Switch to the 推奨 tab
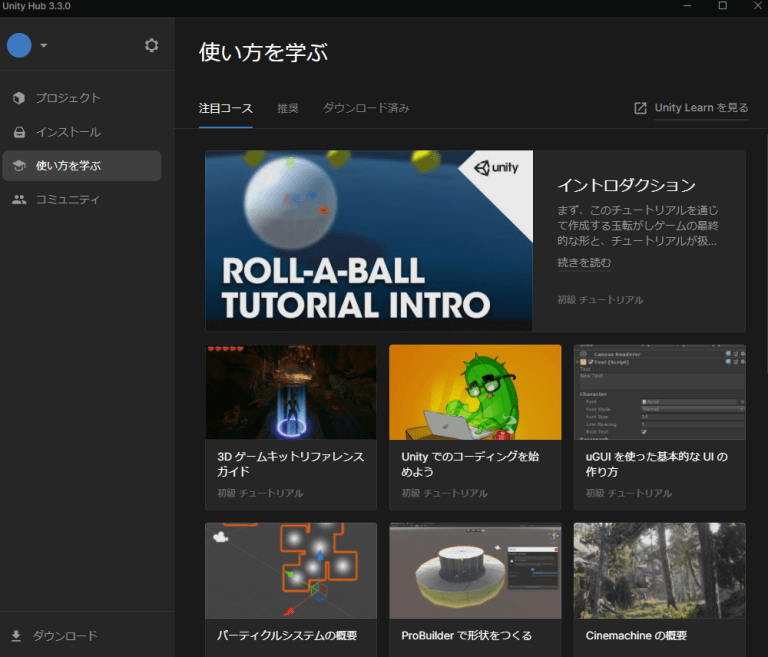The width and height of the screenshot is (768, 657). 288,108
